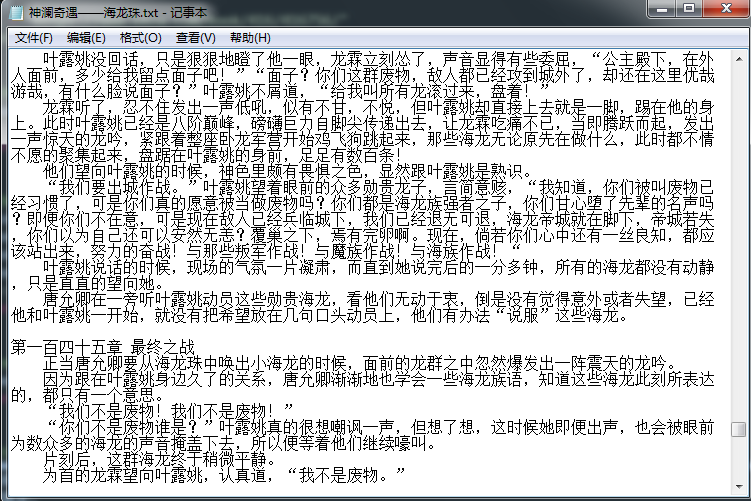751x501 pixels.
Task: Open the 文件(F) menu
Action: click(x=34, y=38)
